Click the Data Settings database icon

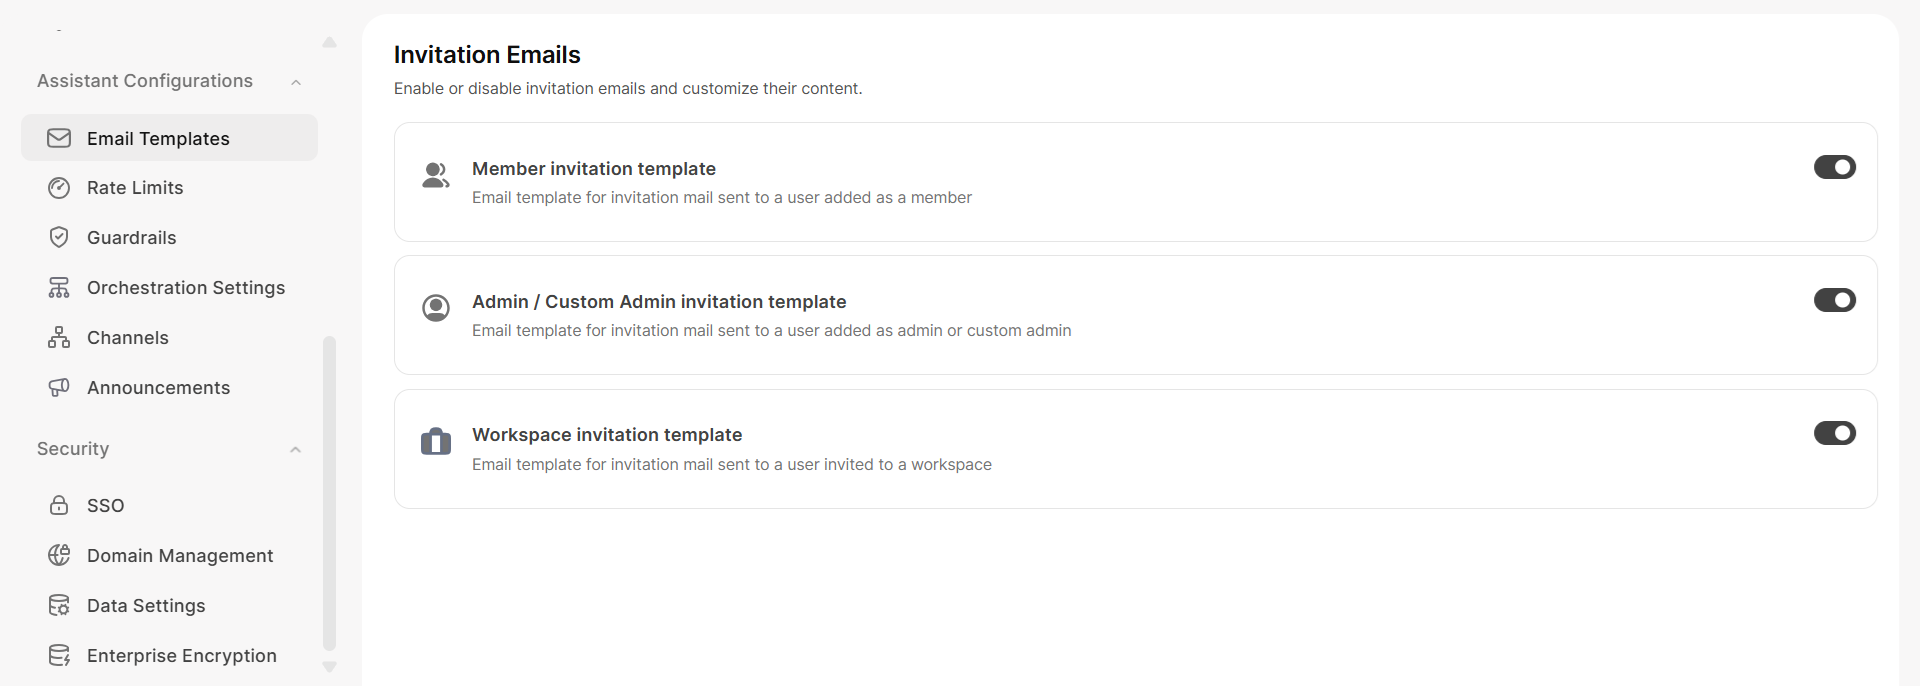coord(59,606)
